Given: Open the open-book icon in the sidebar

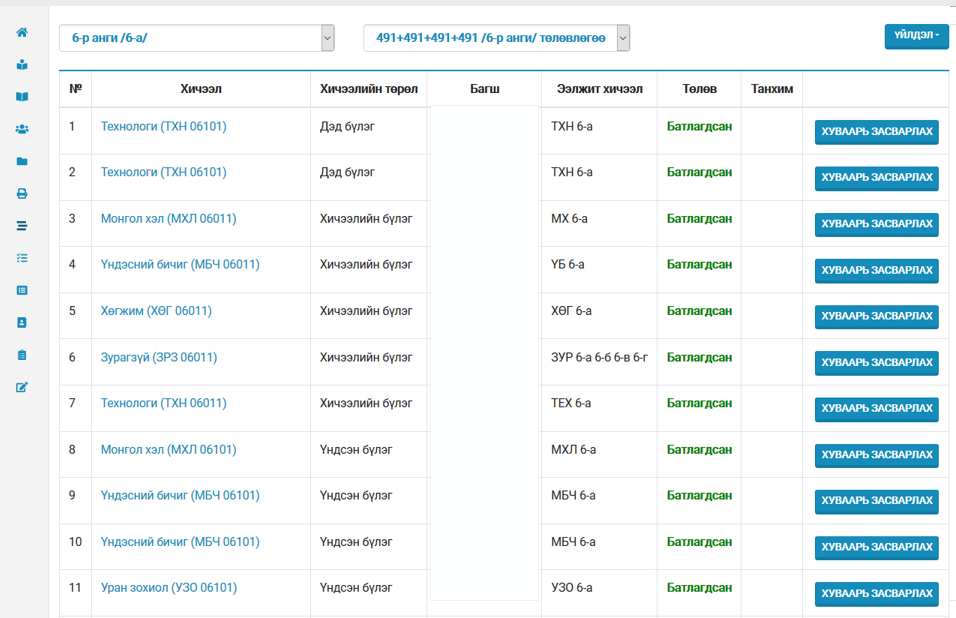Looking at the screenshot, I should (22, 97).
